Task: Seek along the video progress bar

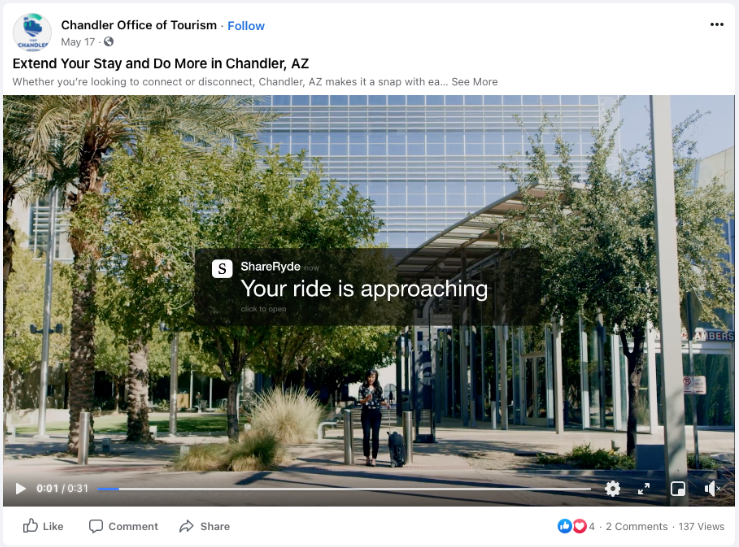Action: (344, 489)
